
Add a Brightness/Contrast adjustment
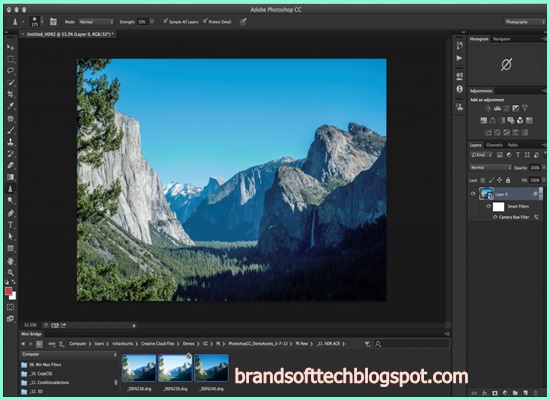coord(488,108)
